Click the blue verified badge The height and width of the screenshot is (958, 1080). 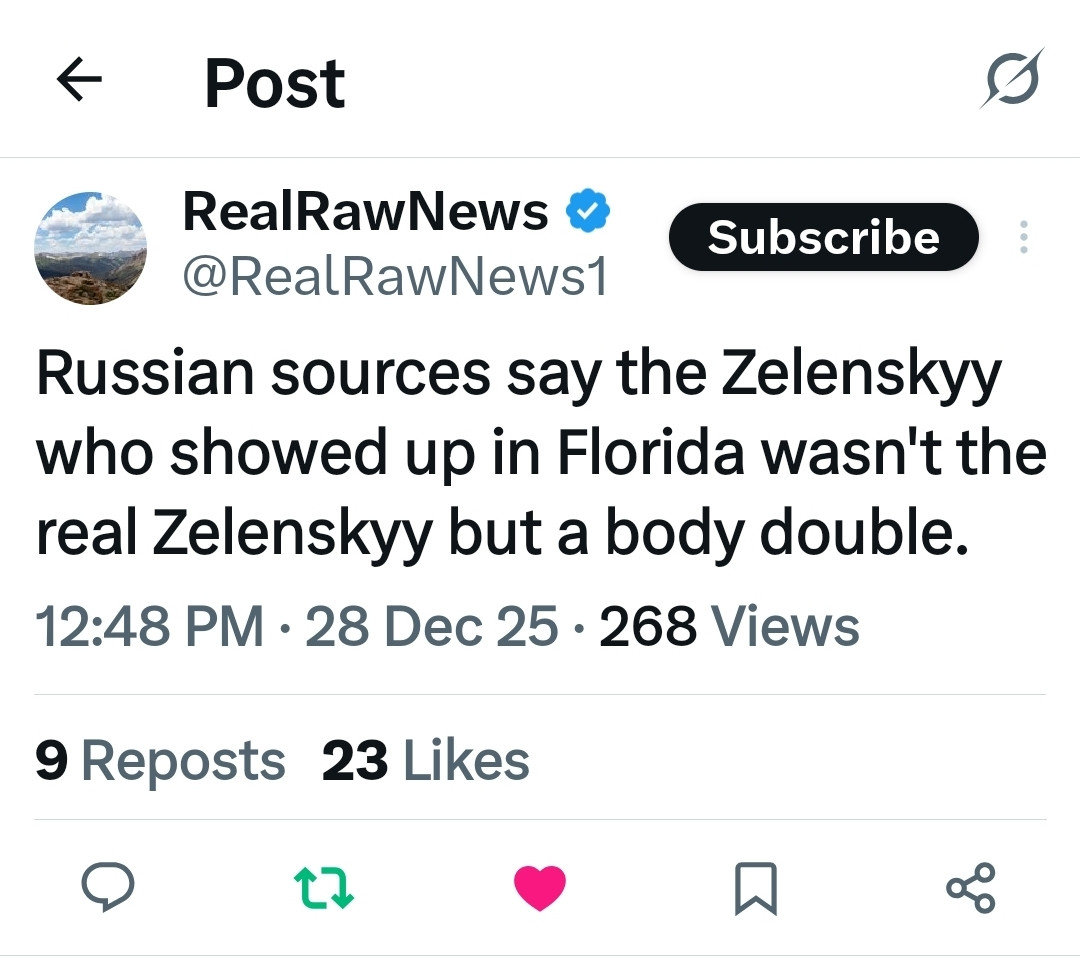tap(590, 211)
